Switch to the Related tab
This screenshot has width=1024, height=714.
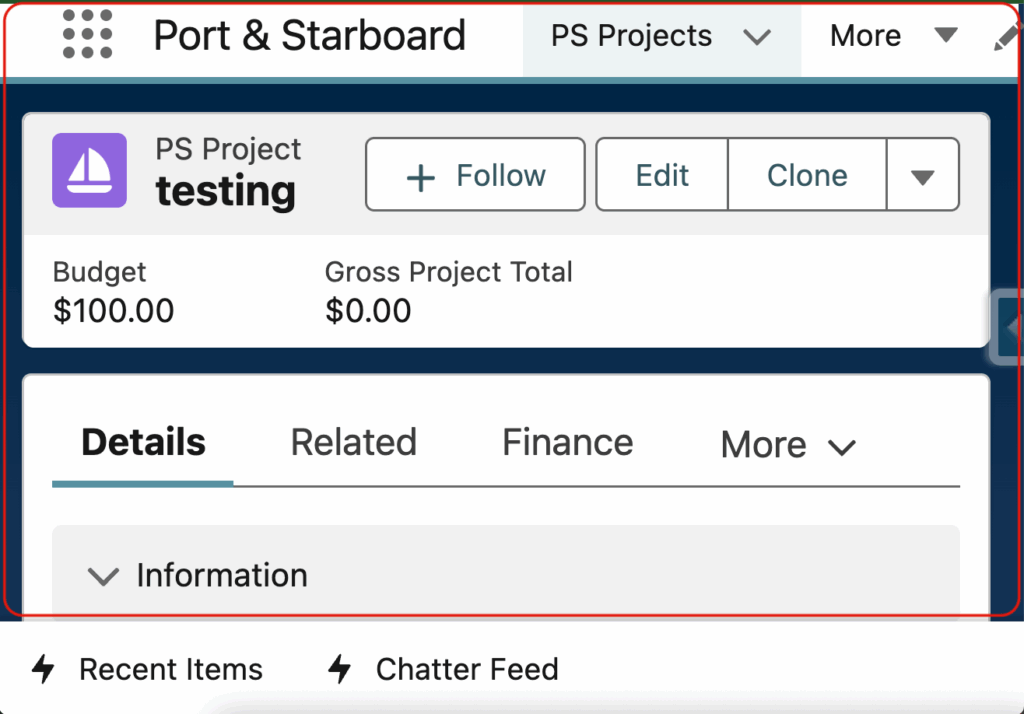click(353, 442)
